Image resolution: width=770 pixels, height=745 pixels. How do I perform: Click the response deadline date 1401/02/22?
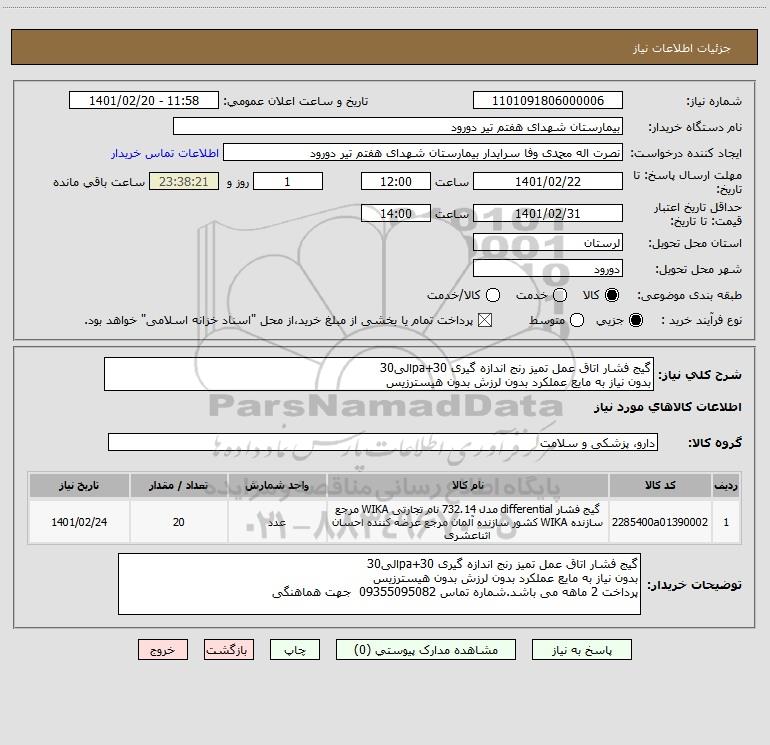coord(548,181)
